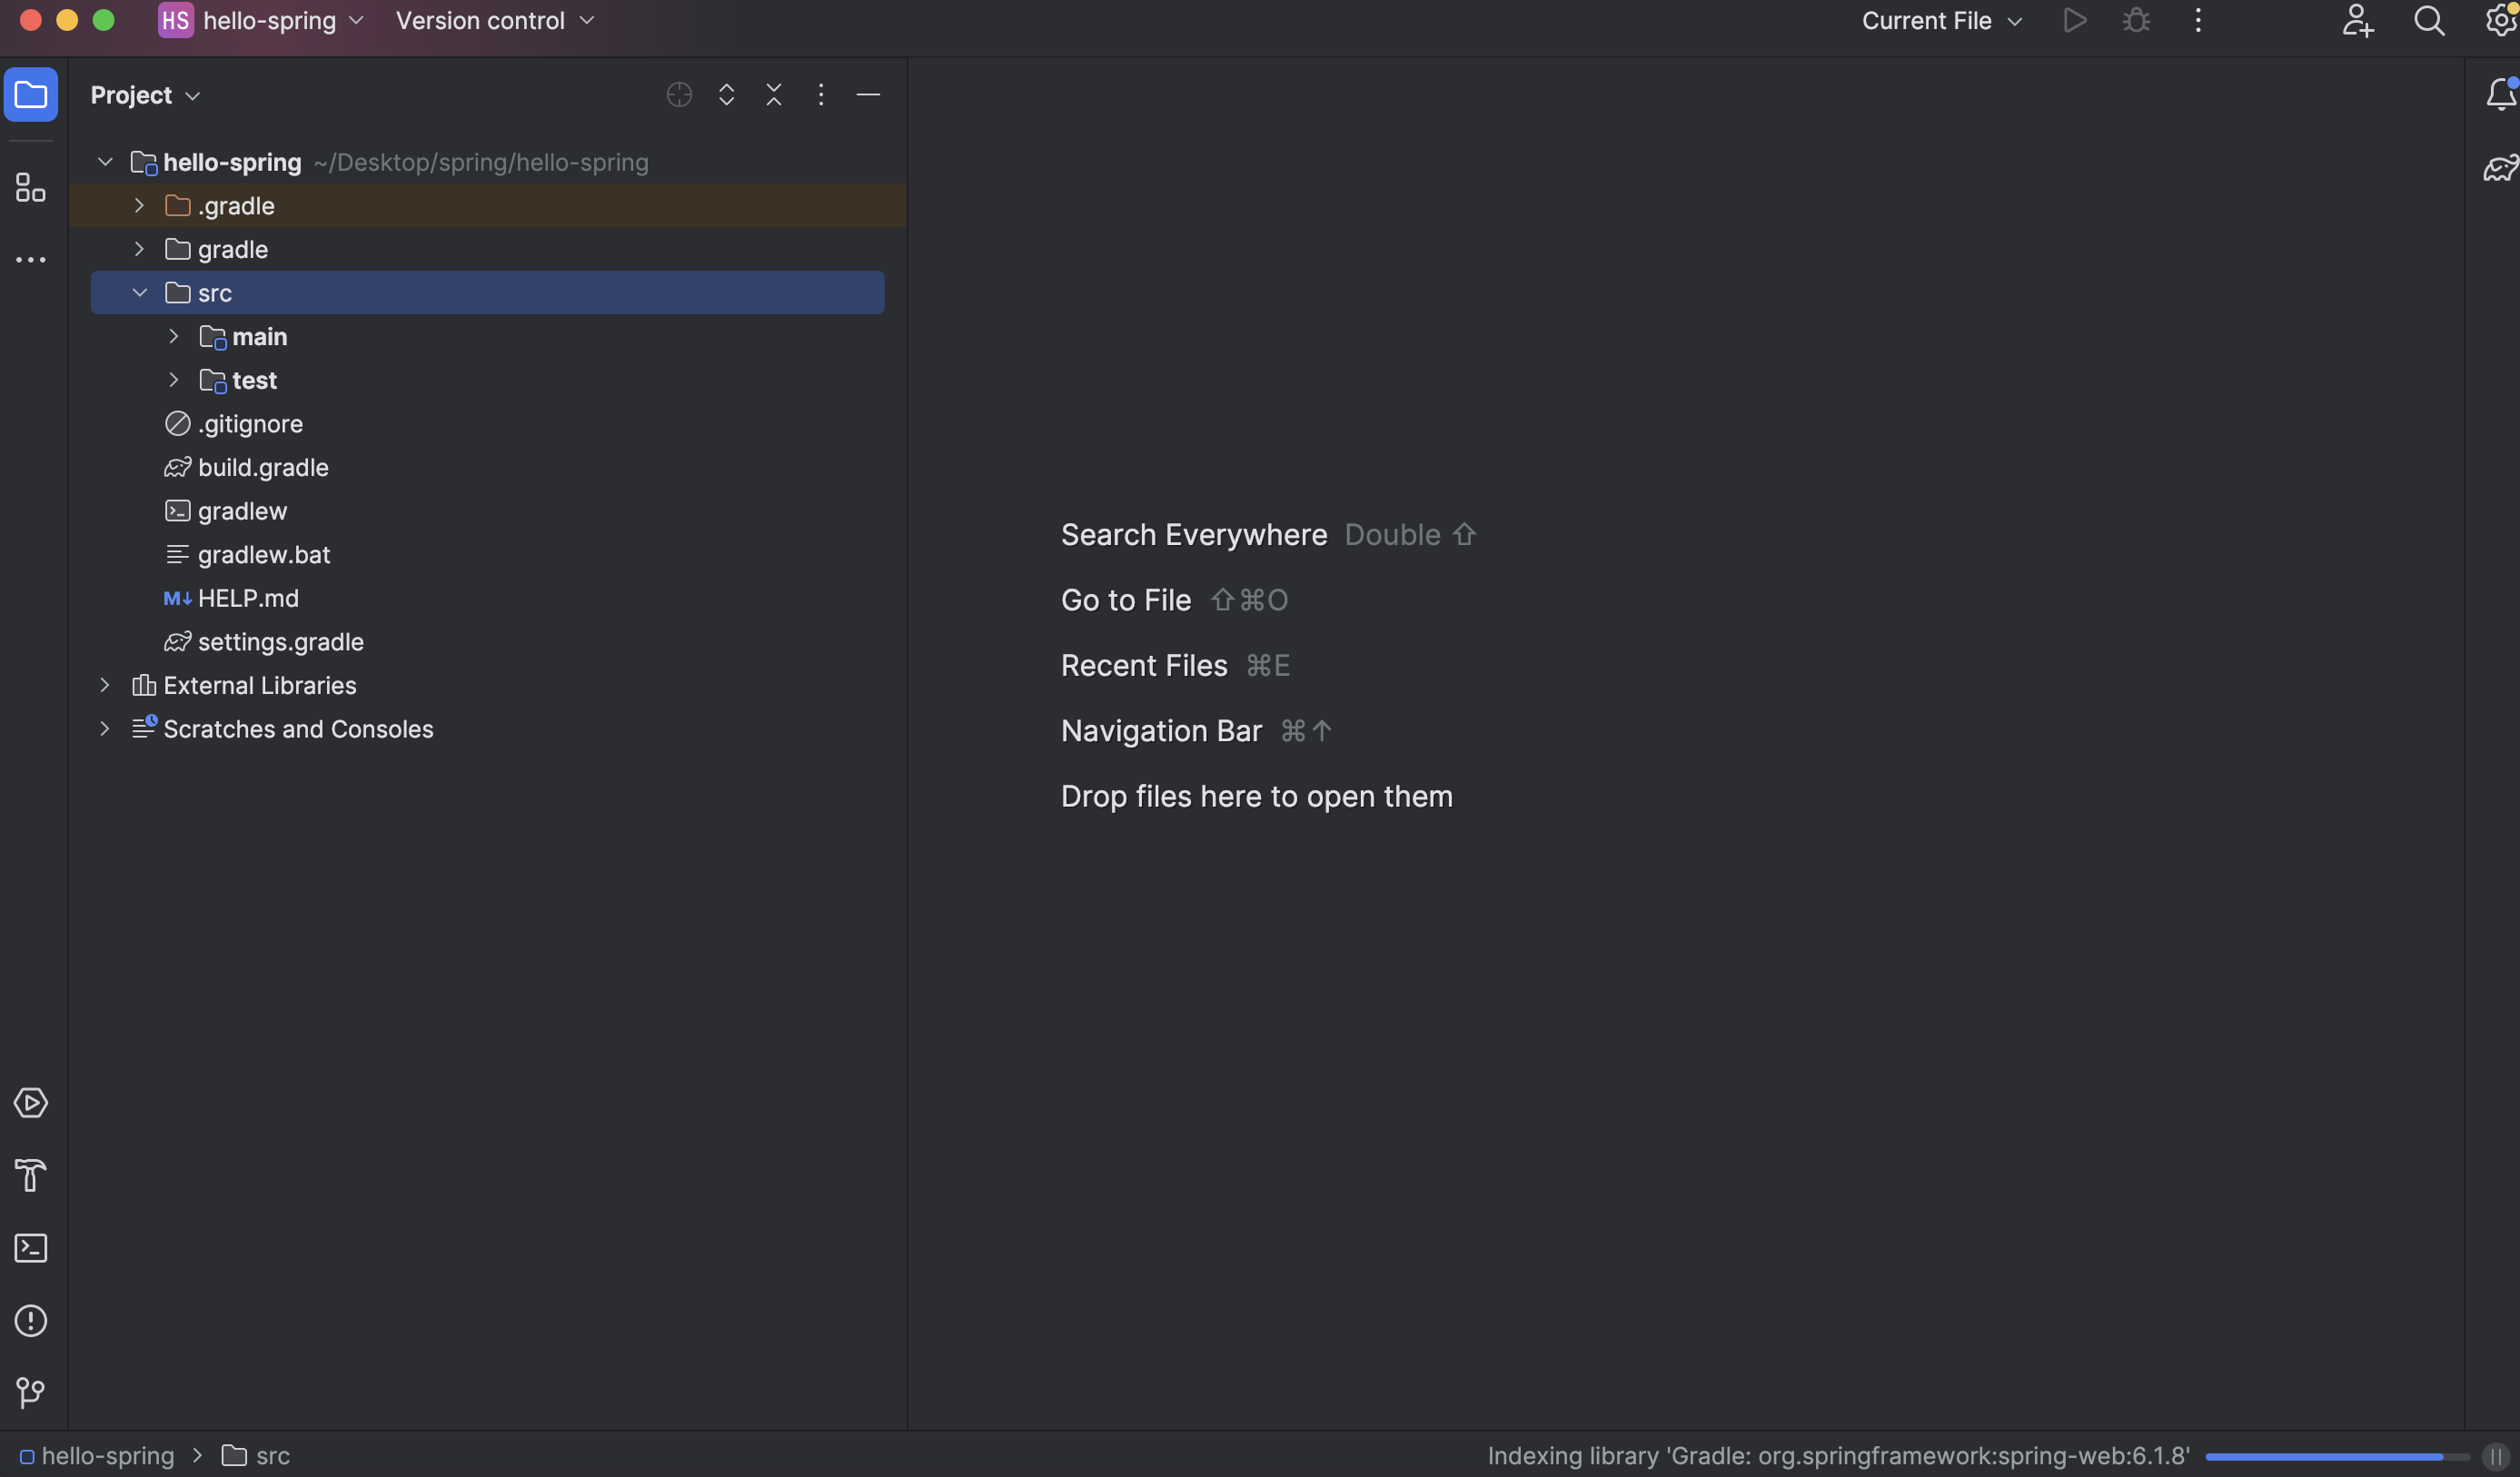This screenshot has height=1477, width=2520.
Task: Open the Problems tool window icon
Action: pos(30,1320)
